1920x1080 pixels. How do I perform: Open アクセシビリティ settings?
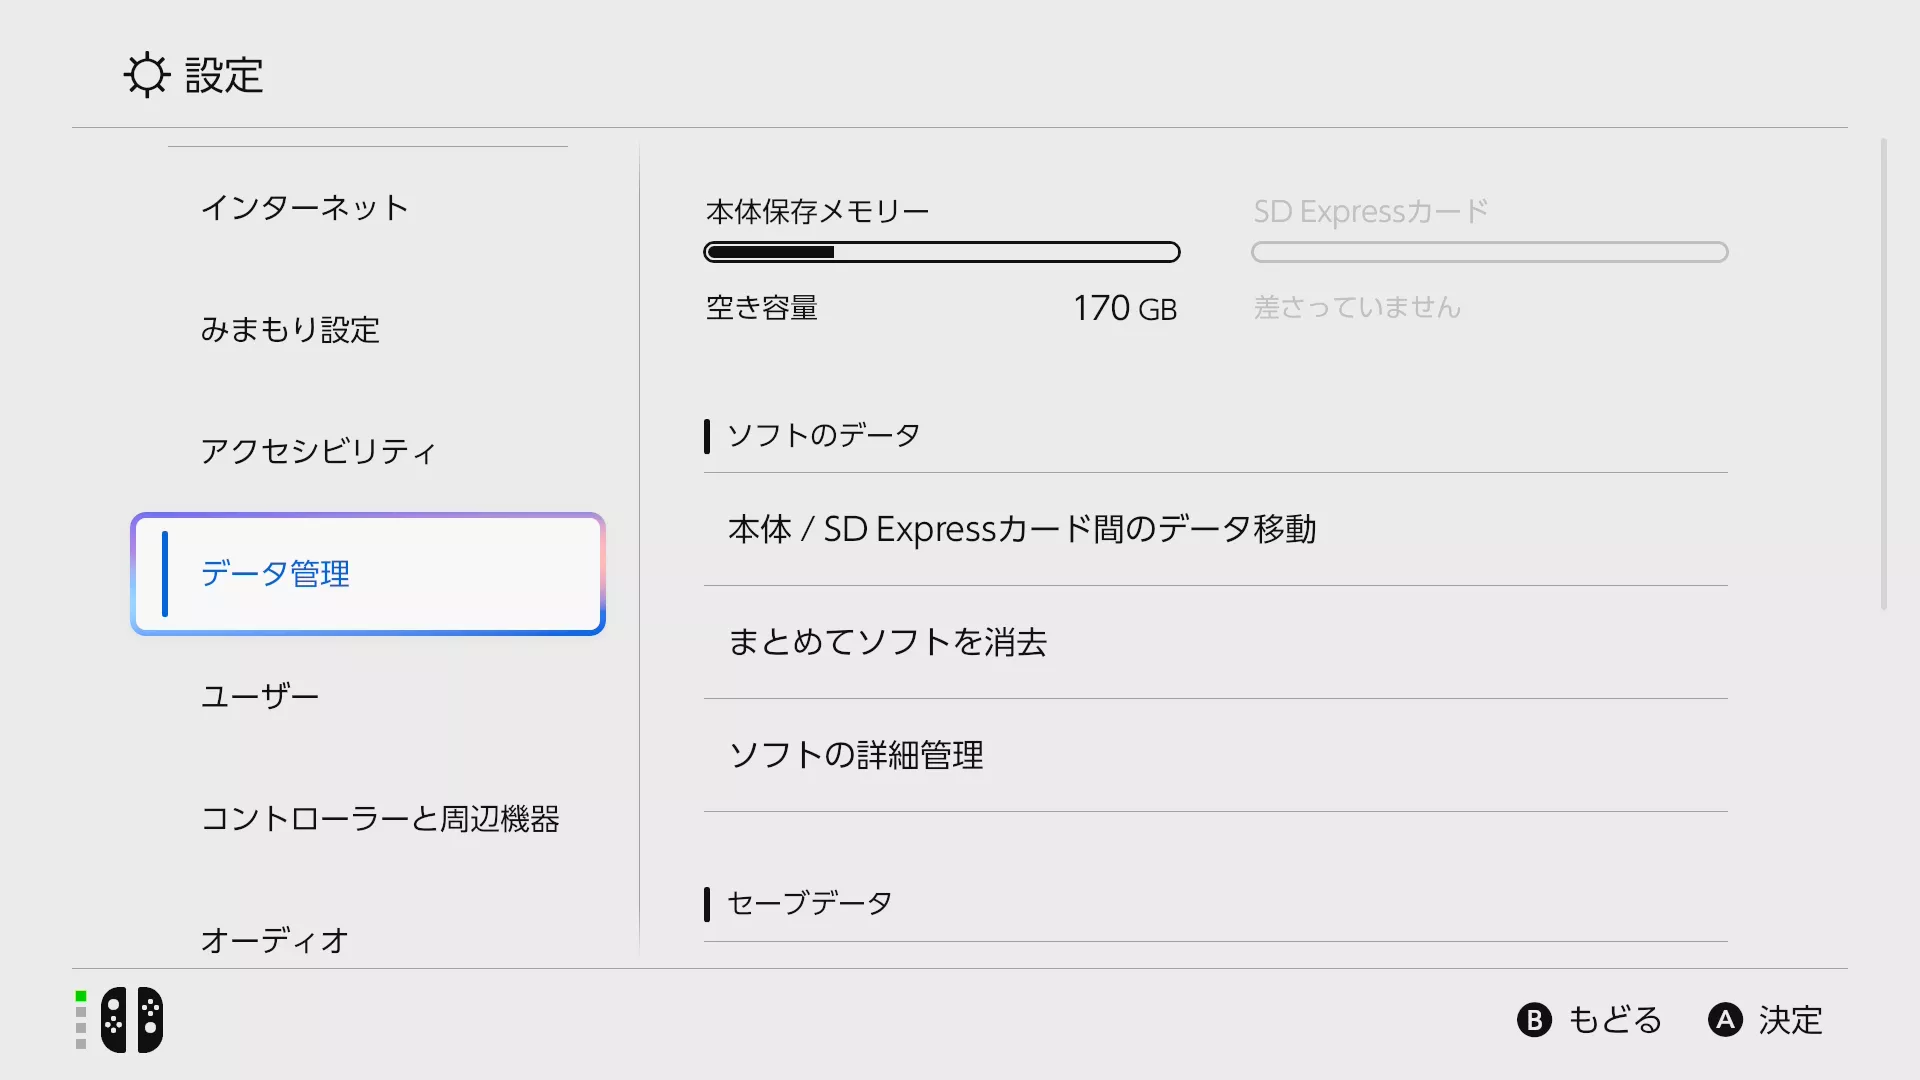(x=319, y=451)
